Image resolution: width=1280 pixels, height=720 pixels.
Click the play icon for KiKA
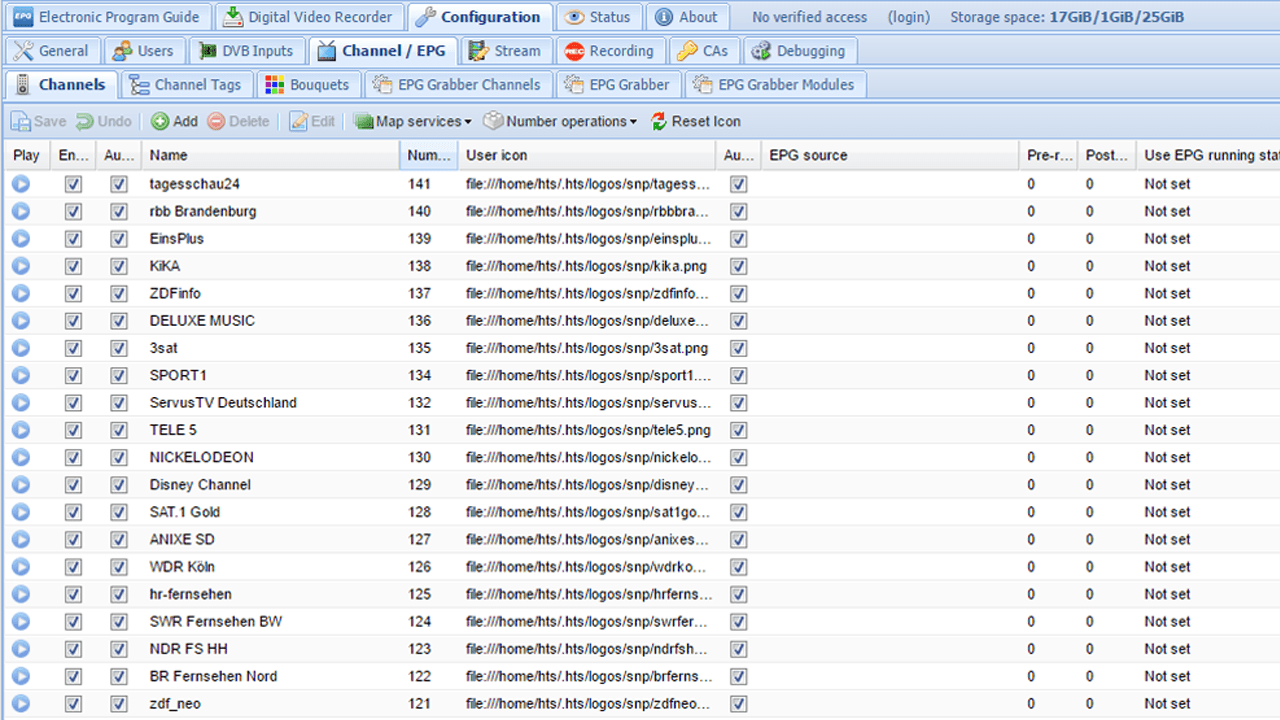(x=20, y=266)
